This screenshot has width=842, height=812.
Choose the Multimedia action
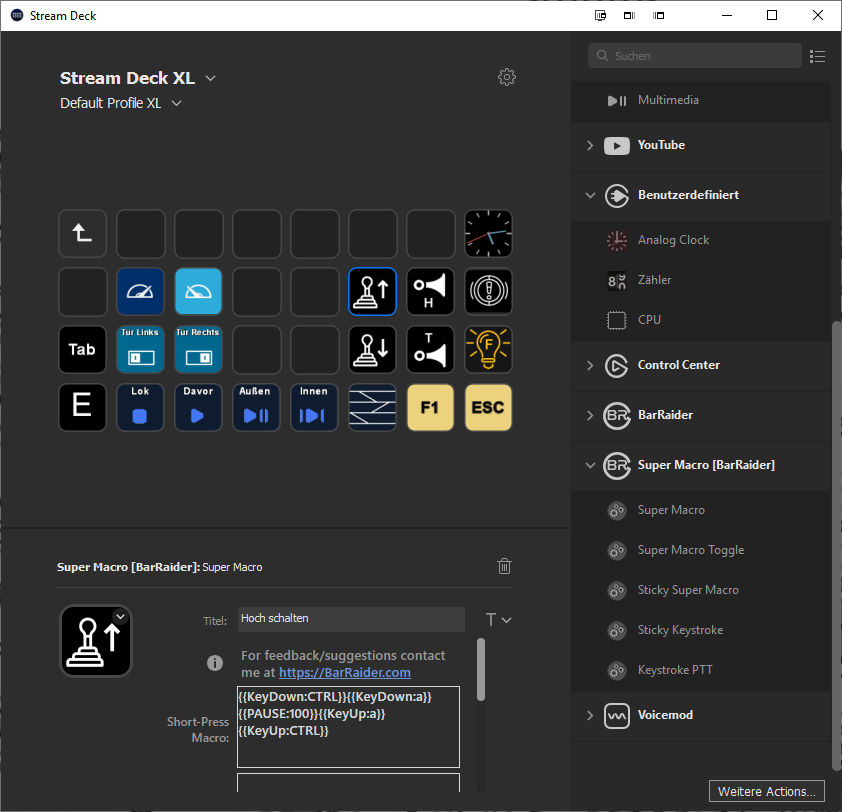click(701, 100)
